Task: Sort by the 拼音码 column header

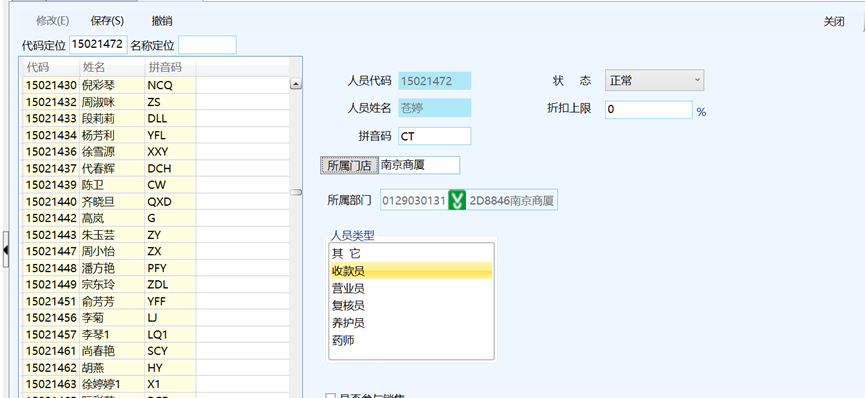Action: pos(170,67)
